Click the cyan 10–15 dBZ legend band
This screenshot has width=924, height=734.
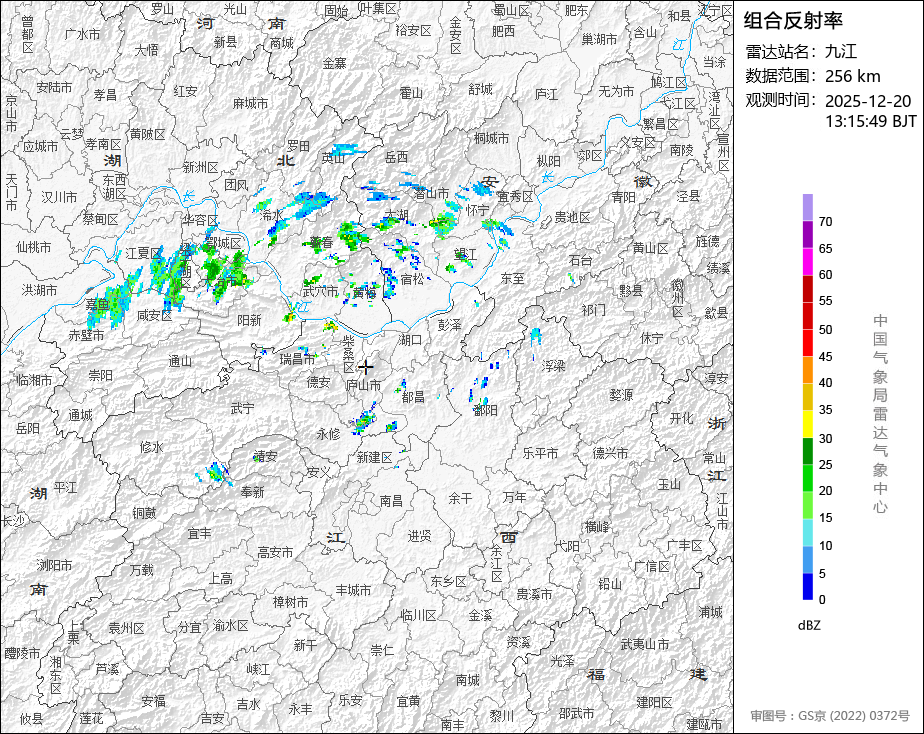[x=807, y=532]
